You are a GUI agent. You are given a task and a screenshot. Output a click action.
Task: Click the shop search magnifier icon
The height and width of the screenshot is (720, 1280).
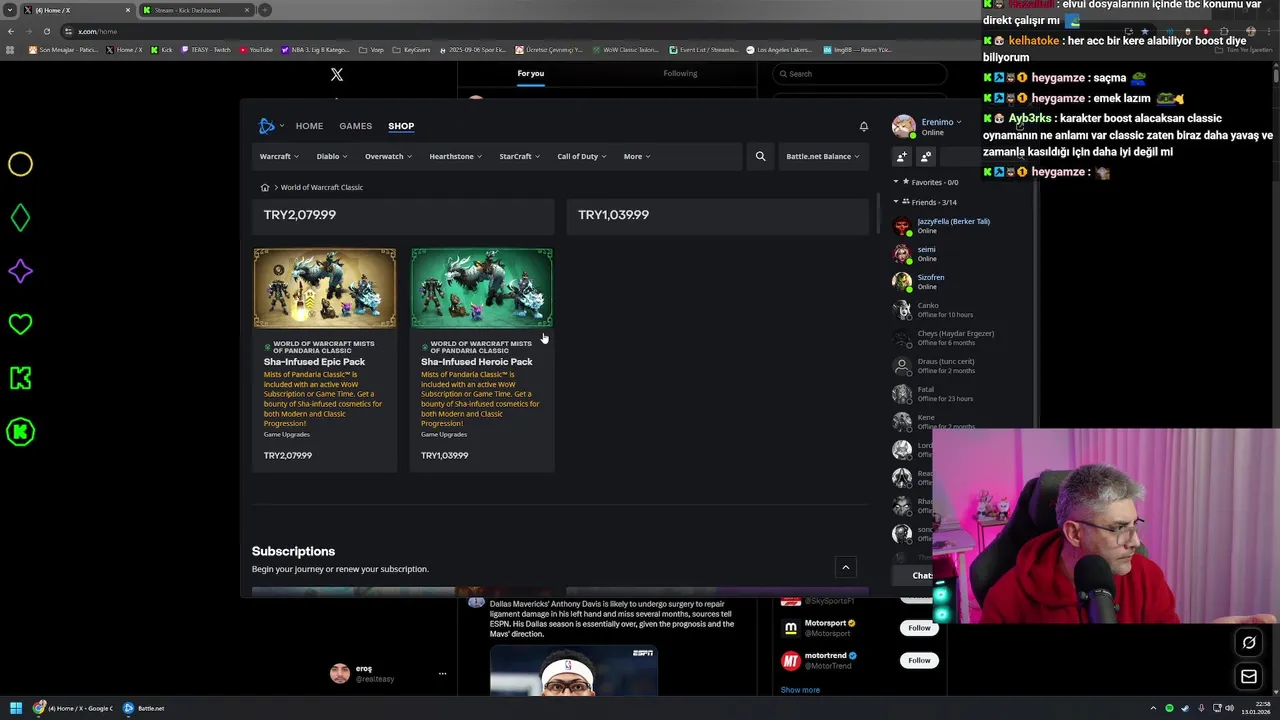760,156
